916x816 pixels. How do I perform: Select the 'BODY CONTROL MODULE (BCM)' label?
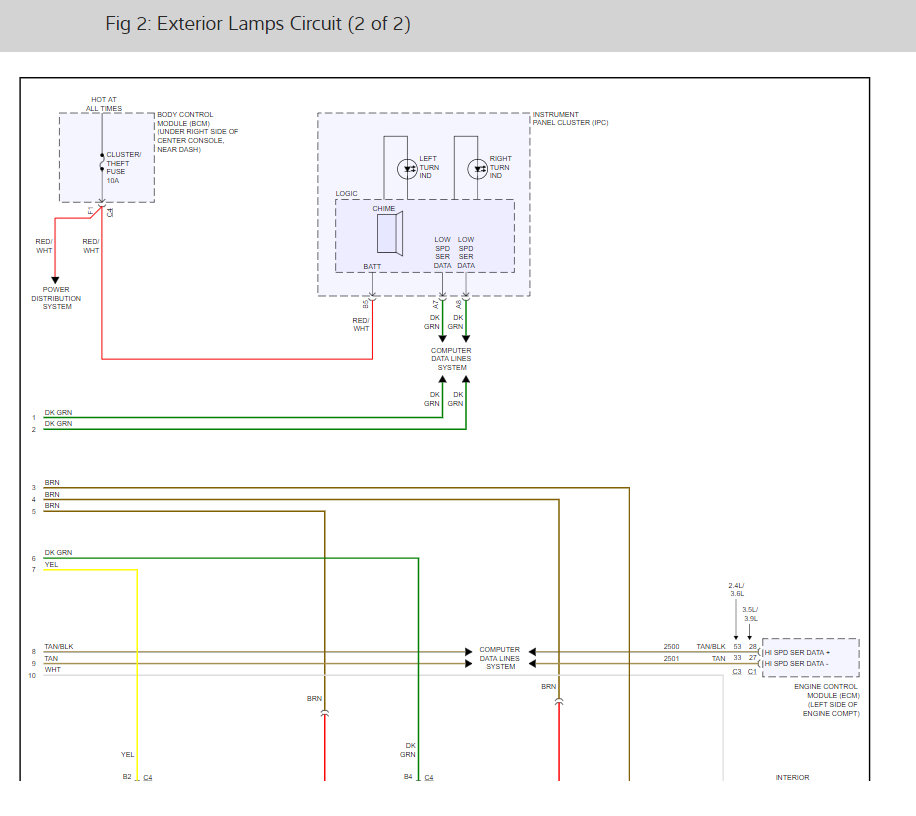[x=185, y=119]
